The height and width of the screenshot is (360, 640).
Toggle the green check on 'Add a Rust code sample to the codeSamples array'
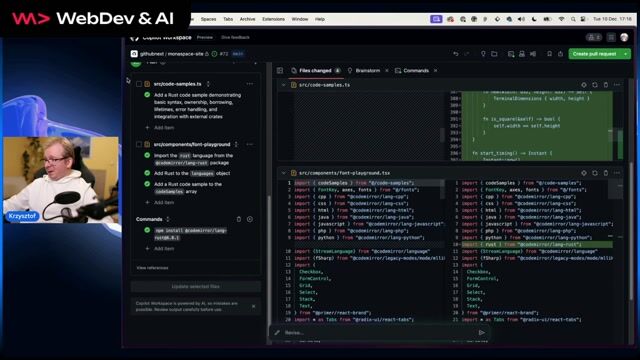[147, 184]
